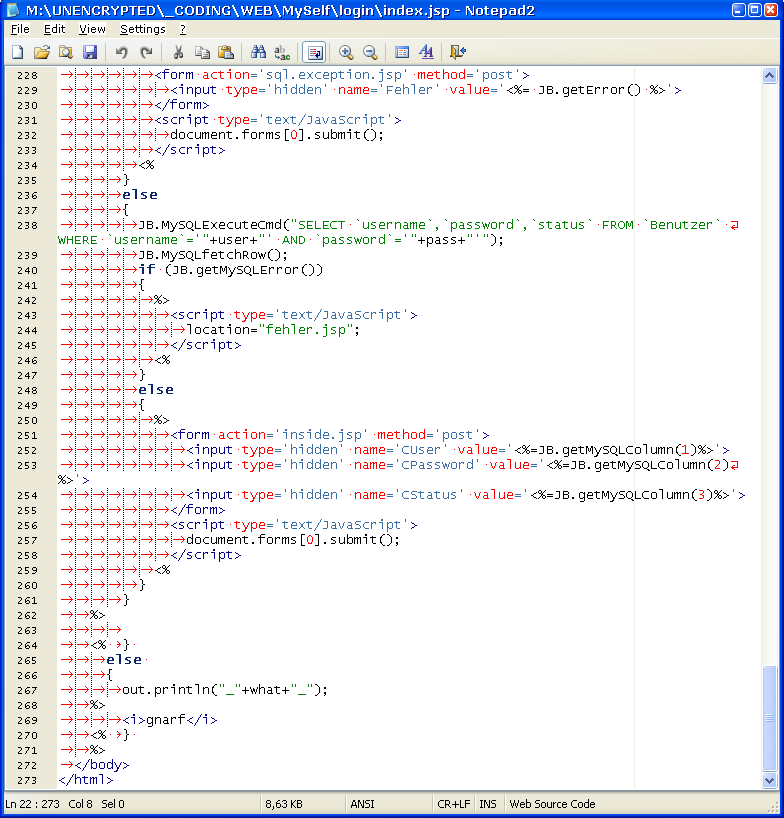Click line number 253 in the margin

click(x=27, y=466)
